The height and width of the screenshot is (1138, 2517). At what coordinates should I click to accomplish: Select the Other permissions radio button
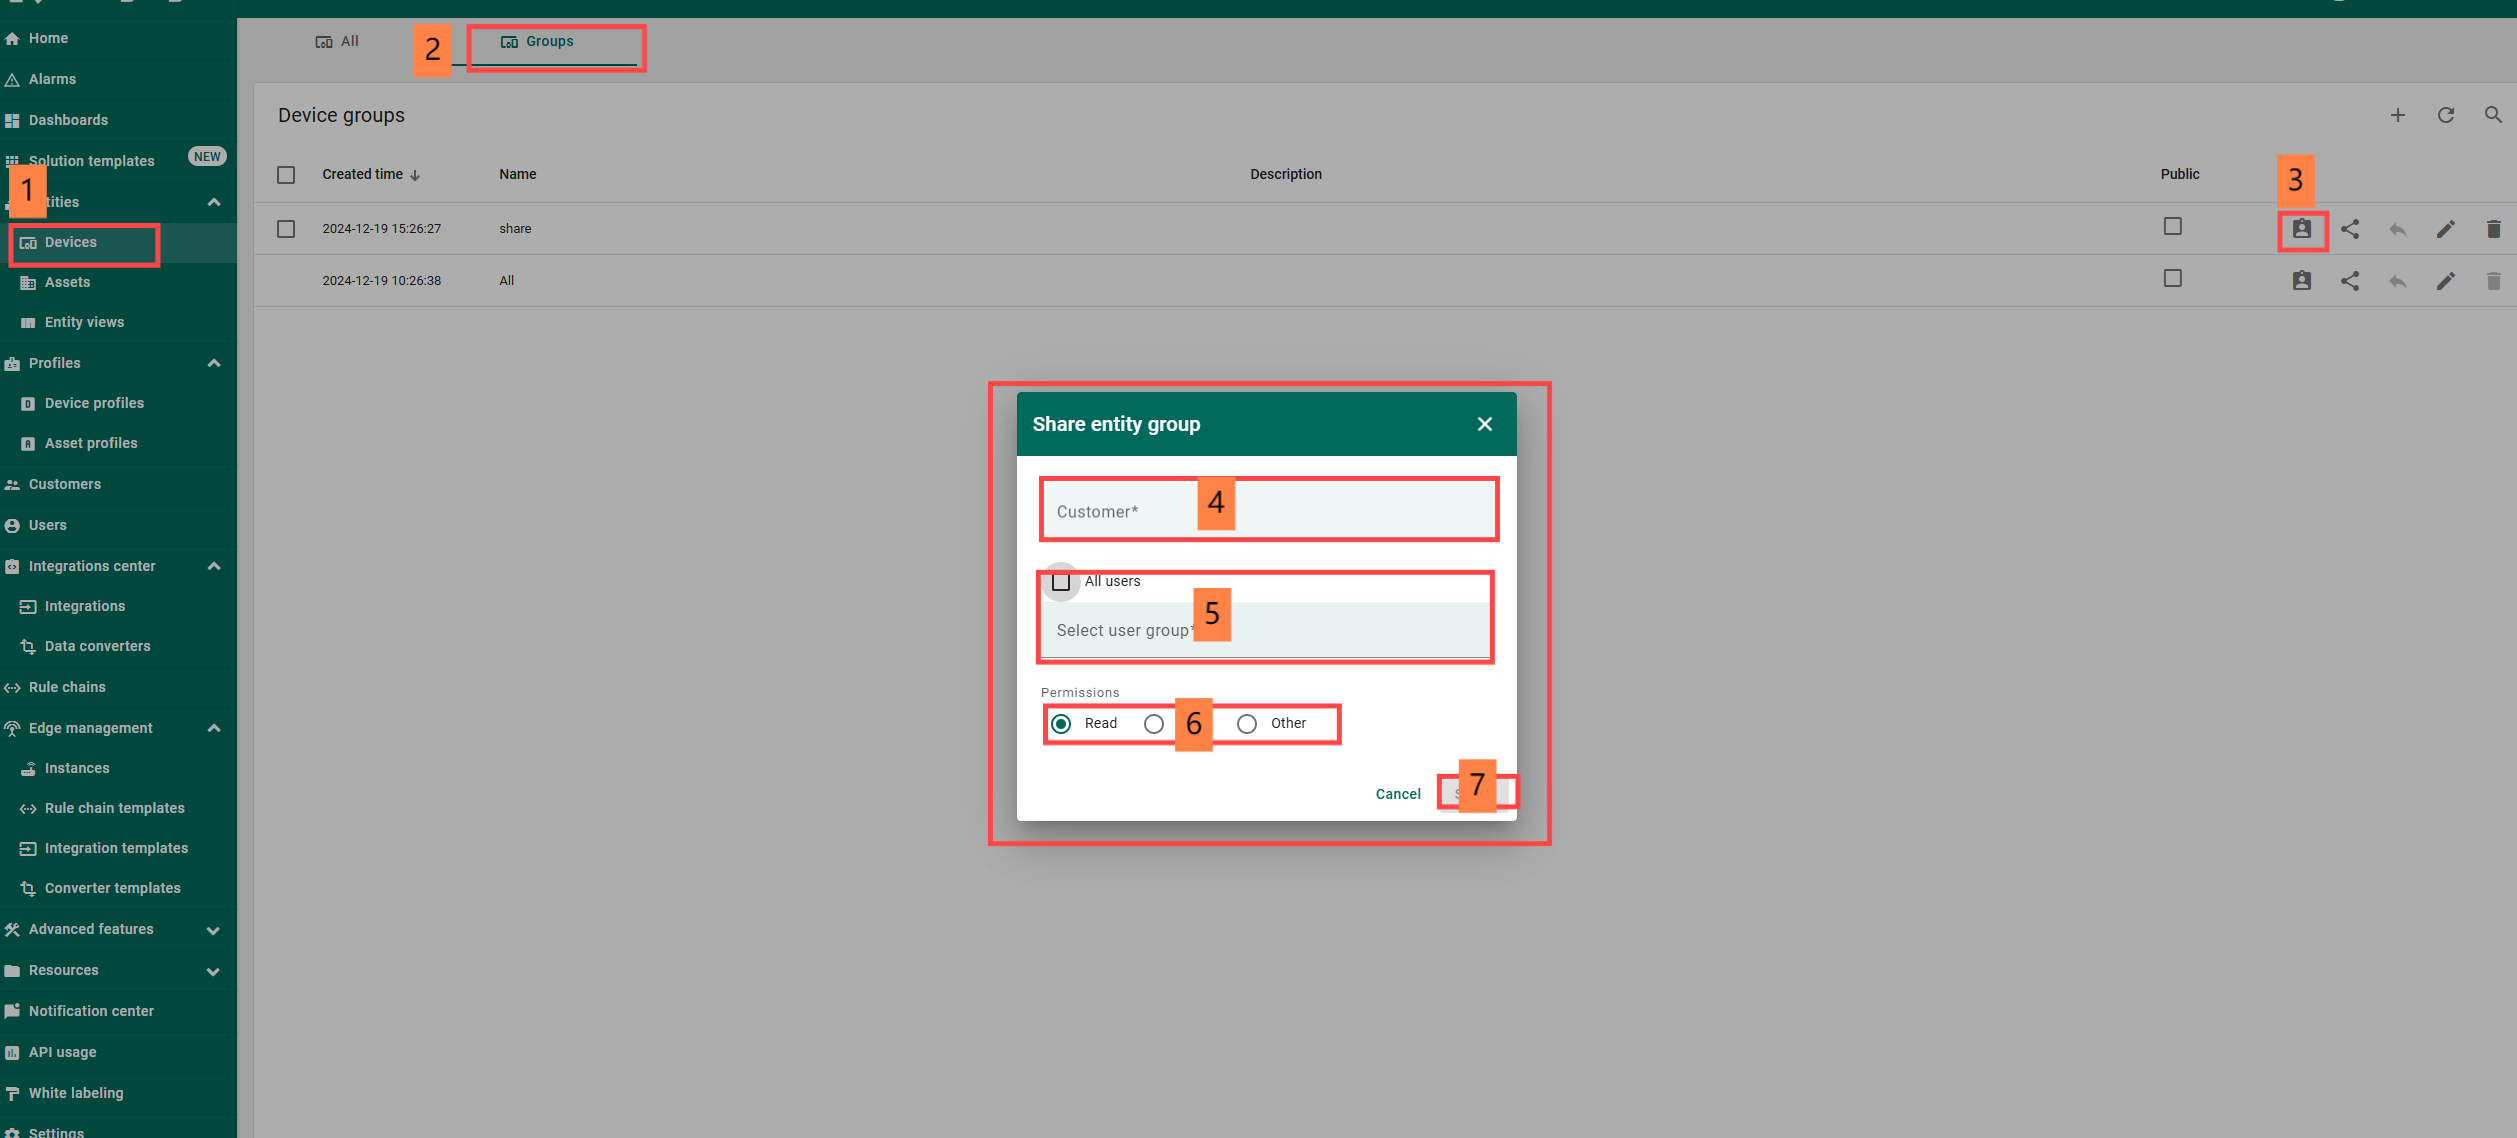coord(1246,723)
